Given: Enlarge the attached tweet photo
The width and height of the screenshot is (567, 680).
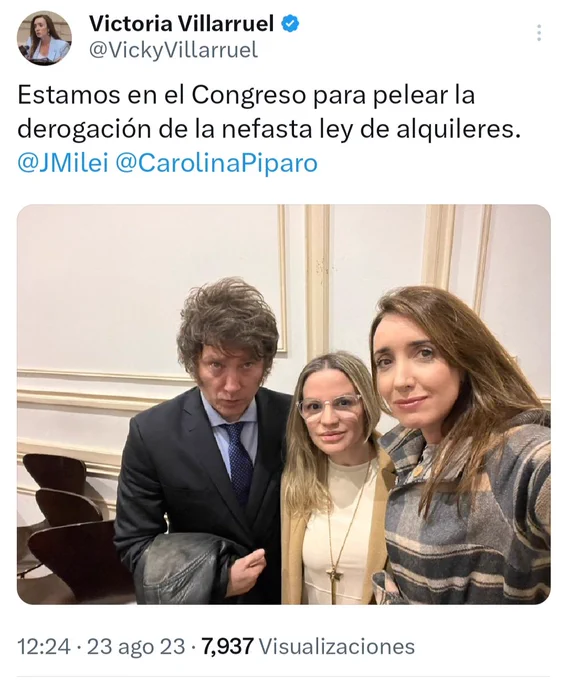Looking at the screenshot, I should (284, 404).
